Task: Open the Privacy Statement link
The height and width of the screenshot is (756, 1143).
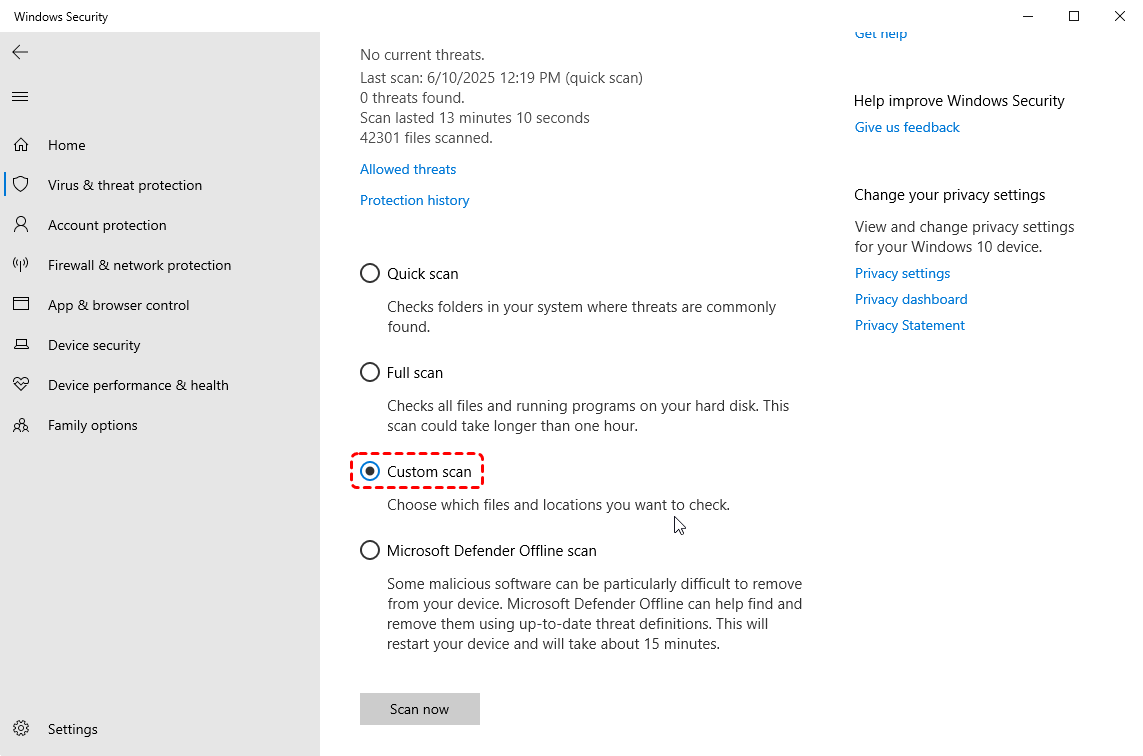Action: point(910,325)
